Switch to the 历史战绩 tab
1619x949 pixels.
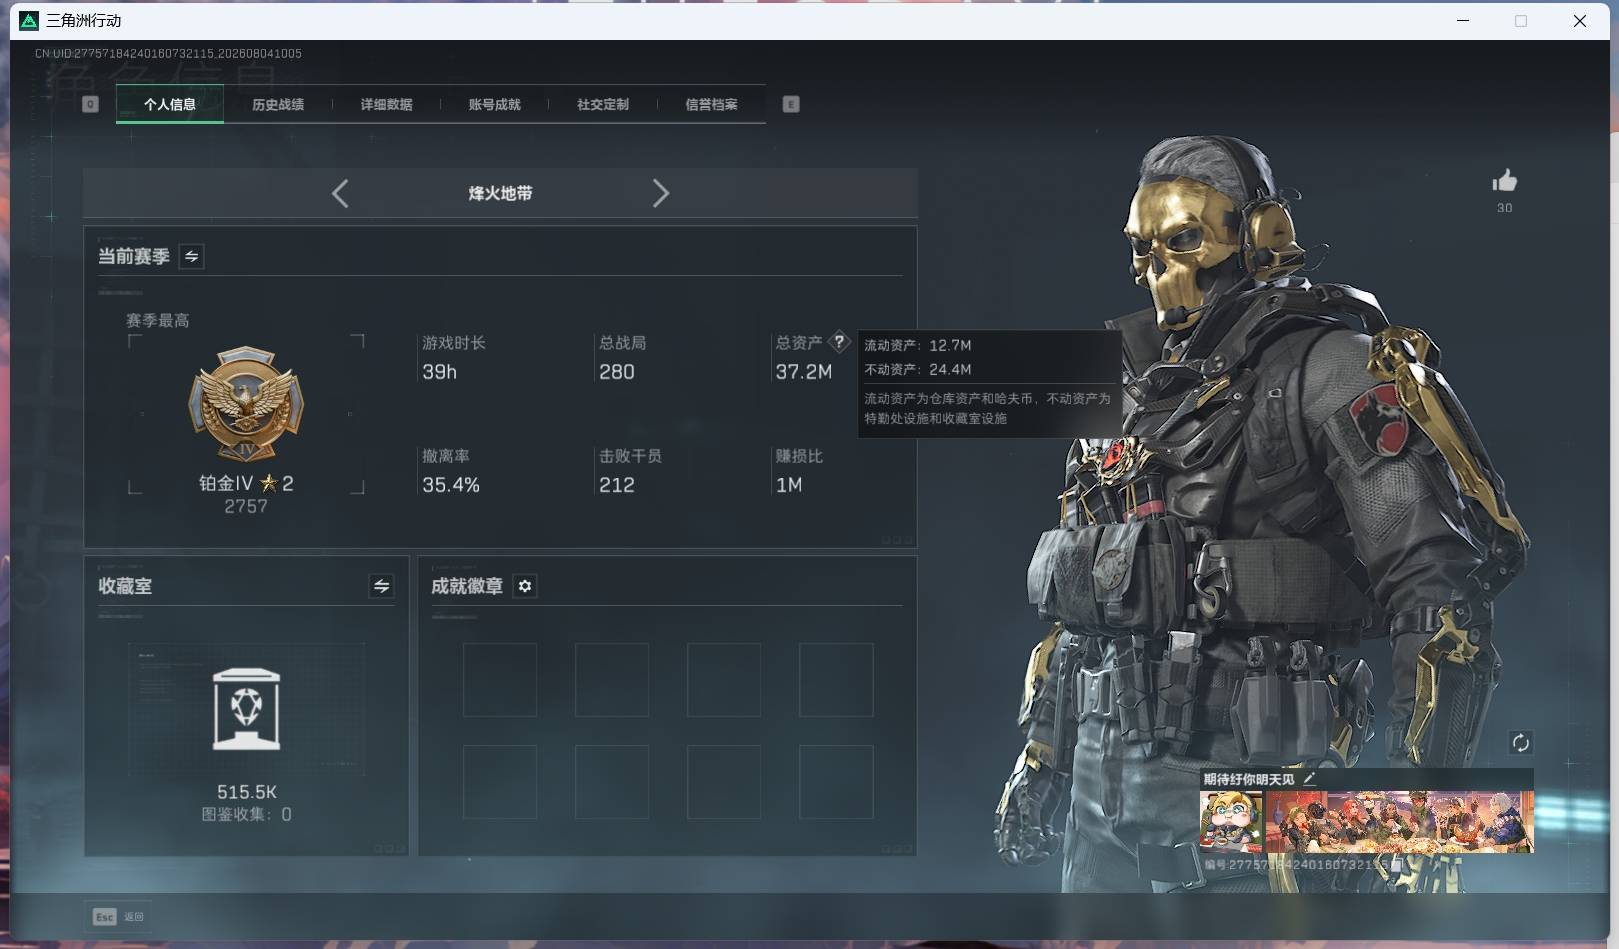[278, 104]
